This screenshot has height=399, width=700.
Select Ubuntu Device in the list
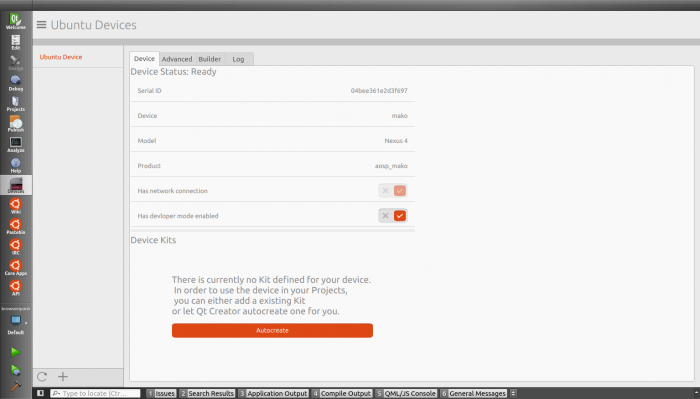point(61,57)
